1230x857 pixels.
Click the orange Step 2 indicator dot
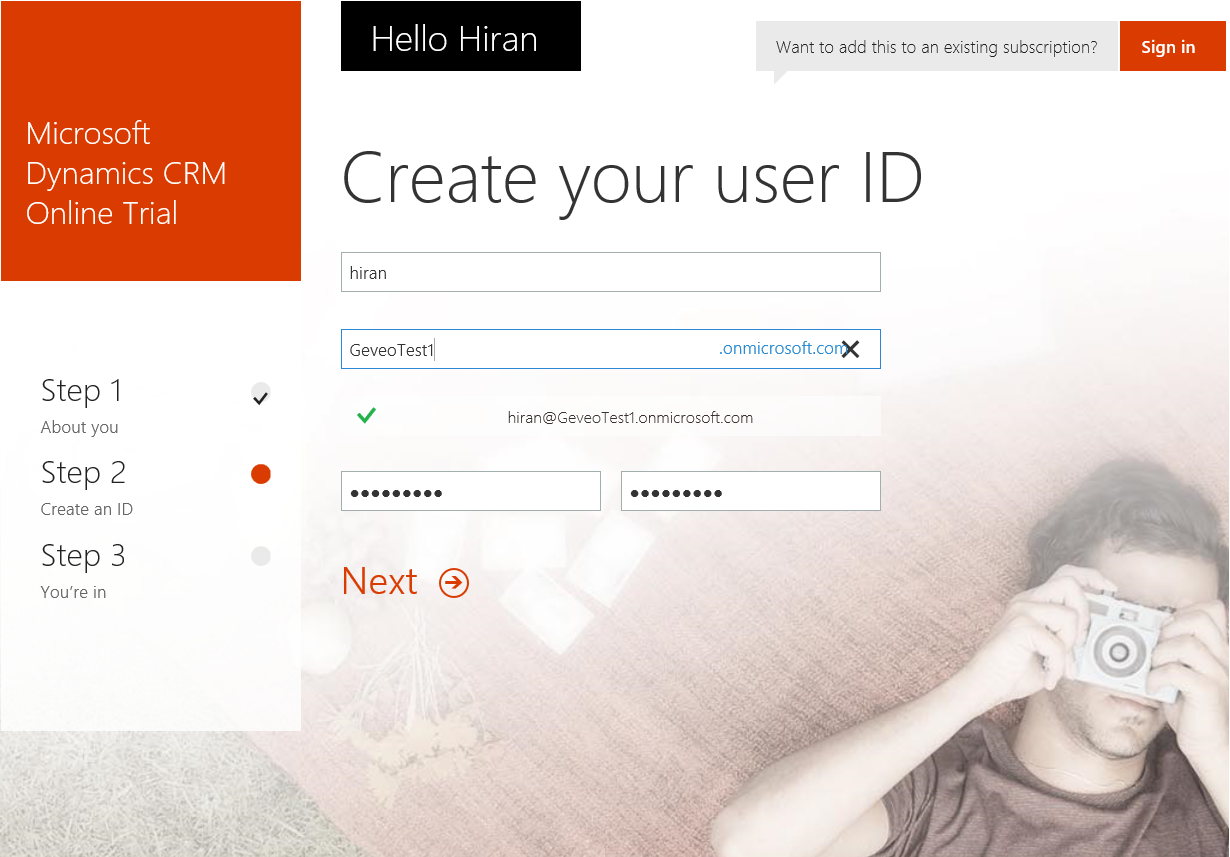point(261,474)
